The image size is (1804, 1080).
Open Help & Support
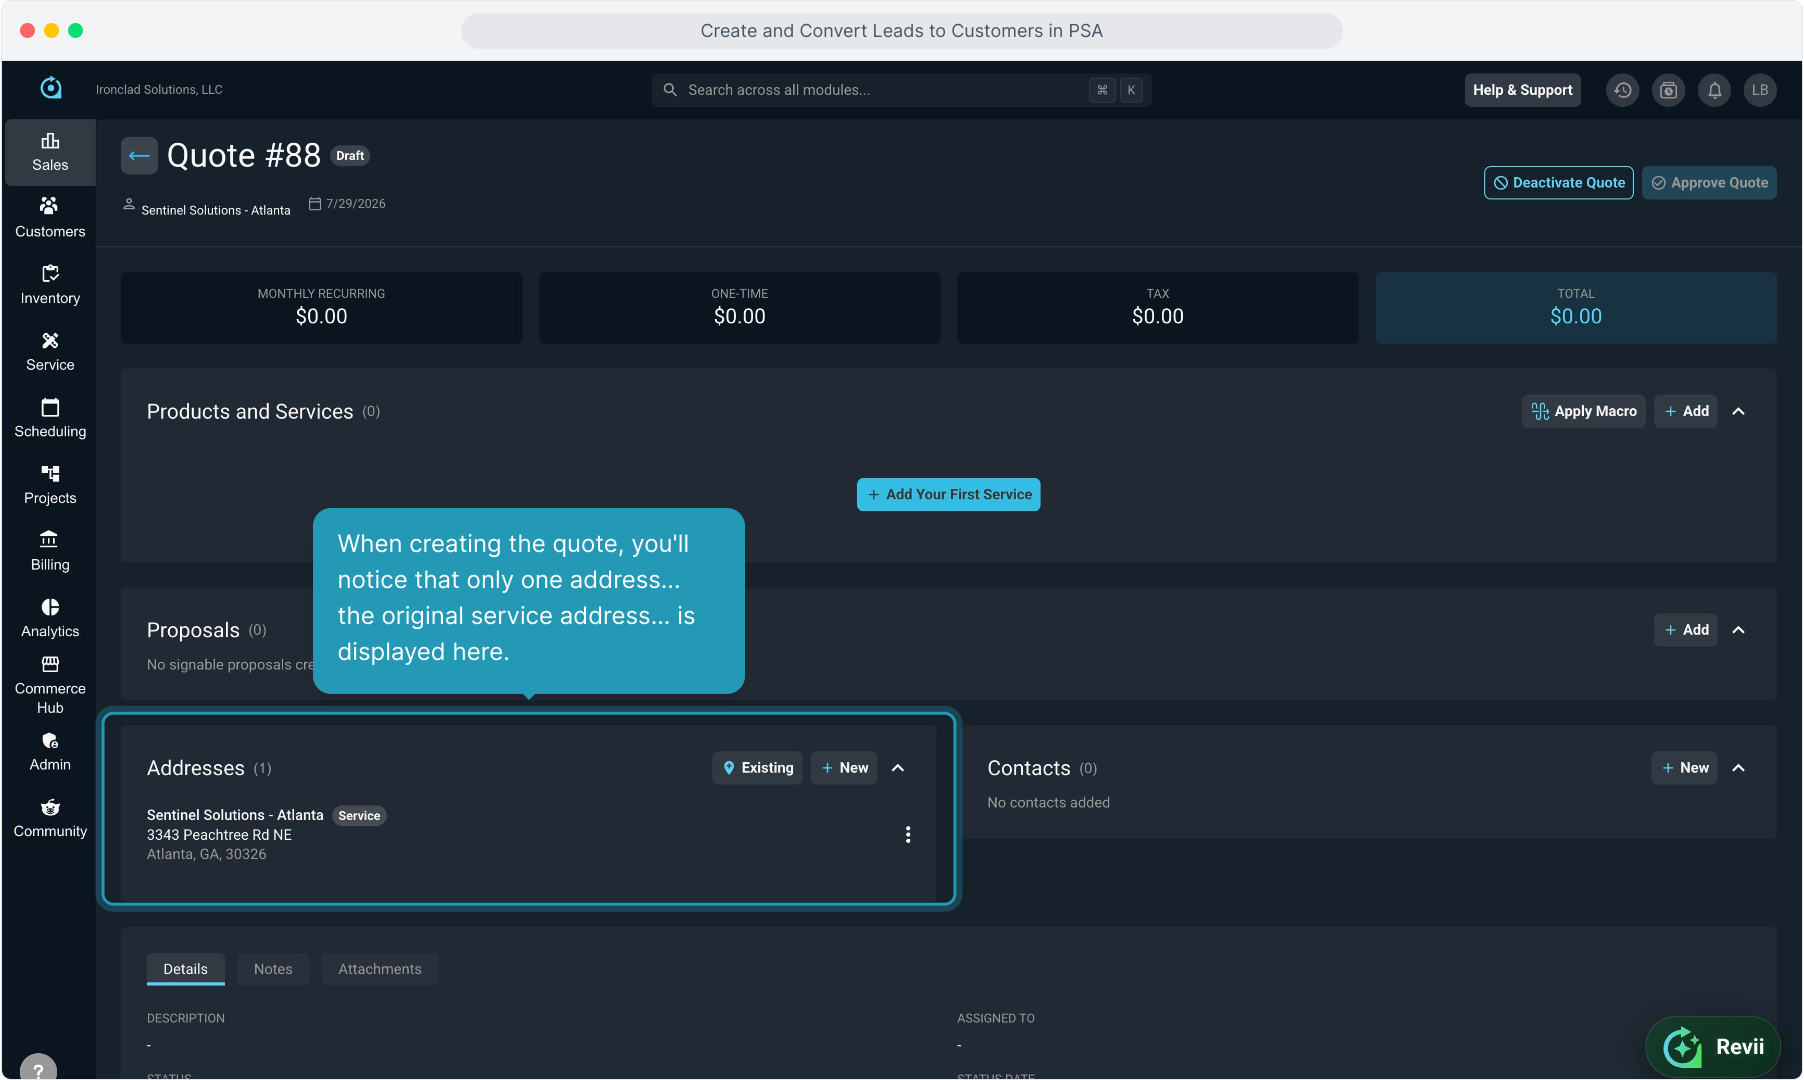[1523, 90]
